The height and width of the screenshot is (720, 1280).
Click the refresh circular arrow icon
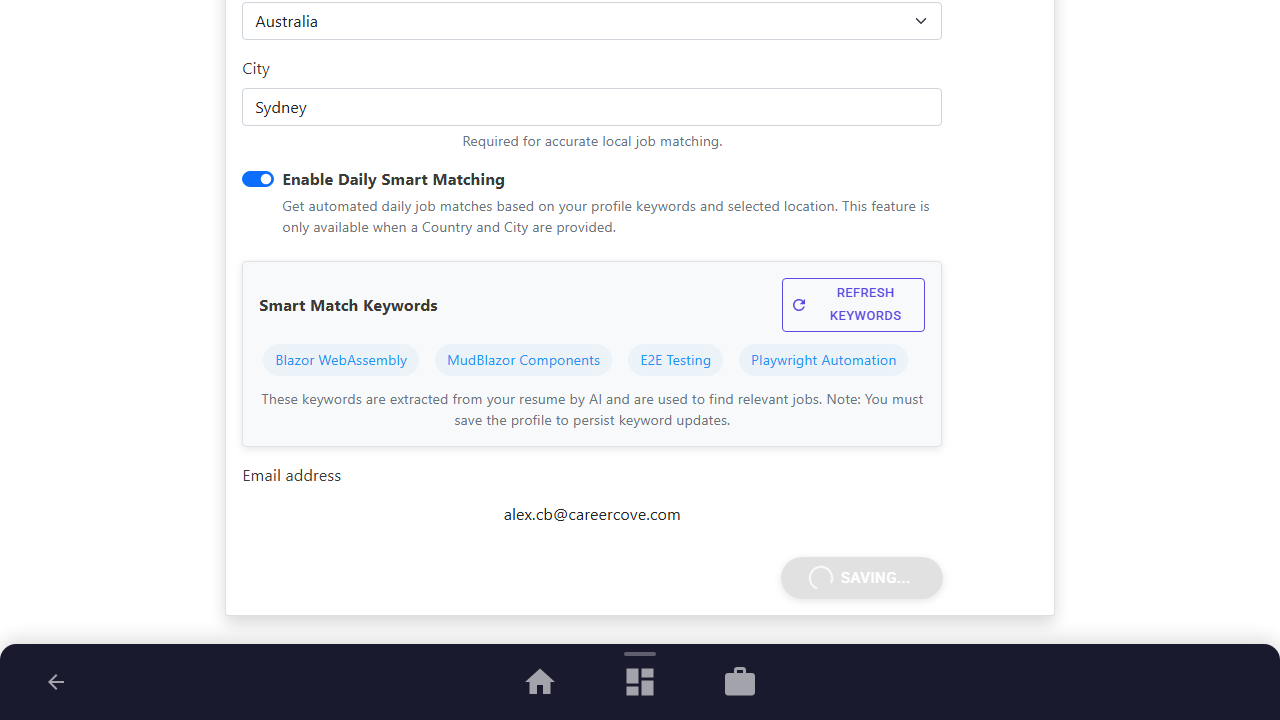tap(799, 305)
